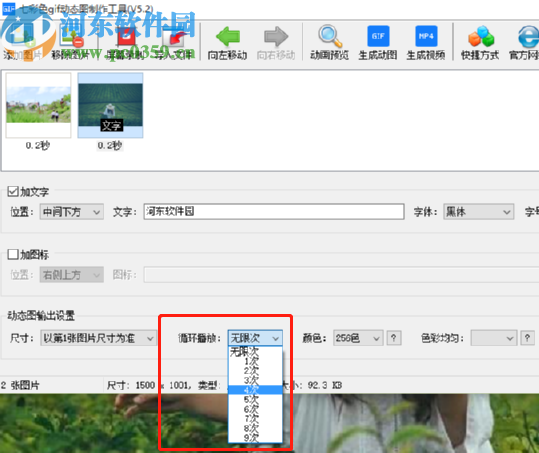Viewport: 539px width, 453px height.
Task: Click the 动态图输出设置 group label
Action: click(41, 315)
